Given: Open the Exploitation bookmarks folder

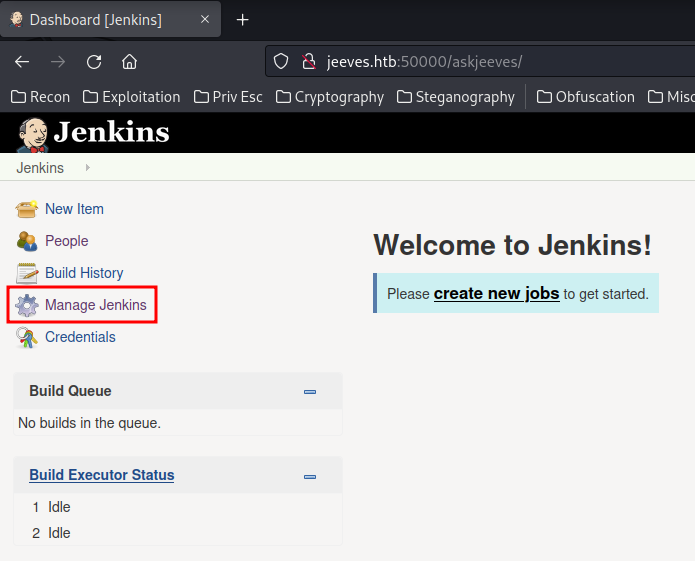Looking at the screenshot, I should [132, 97].
